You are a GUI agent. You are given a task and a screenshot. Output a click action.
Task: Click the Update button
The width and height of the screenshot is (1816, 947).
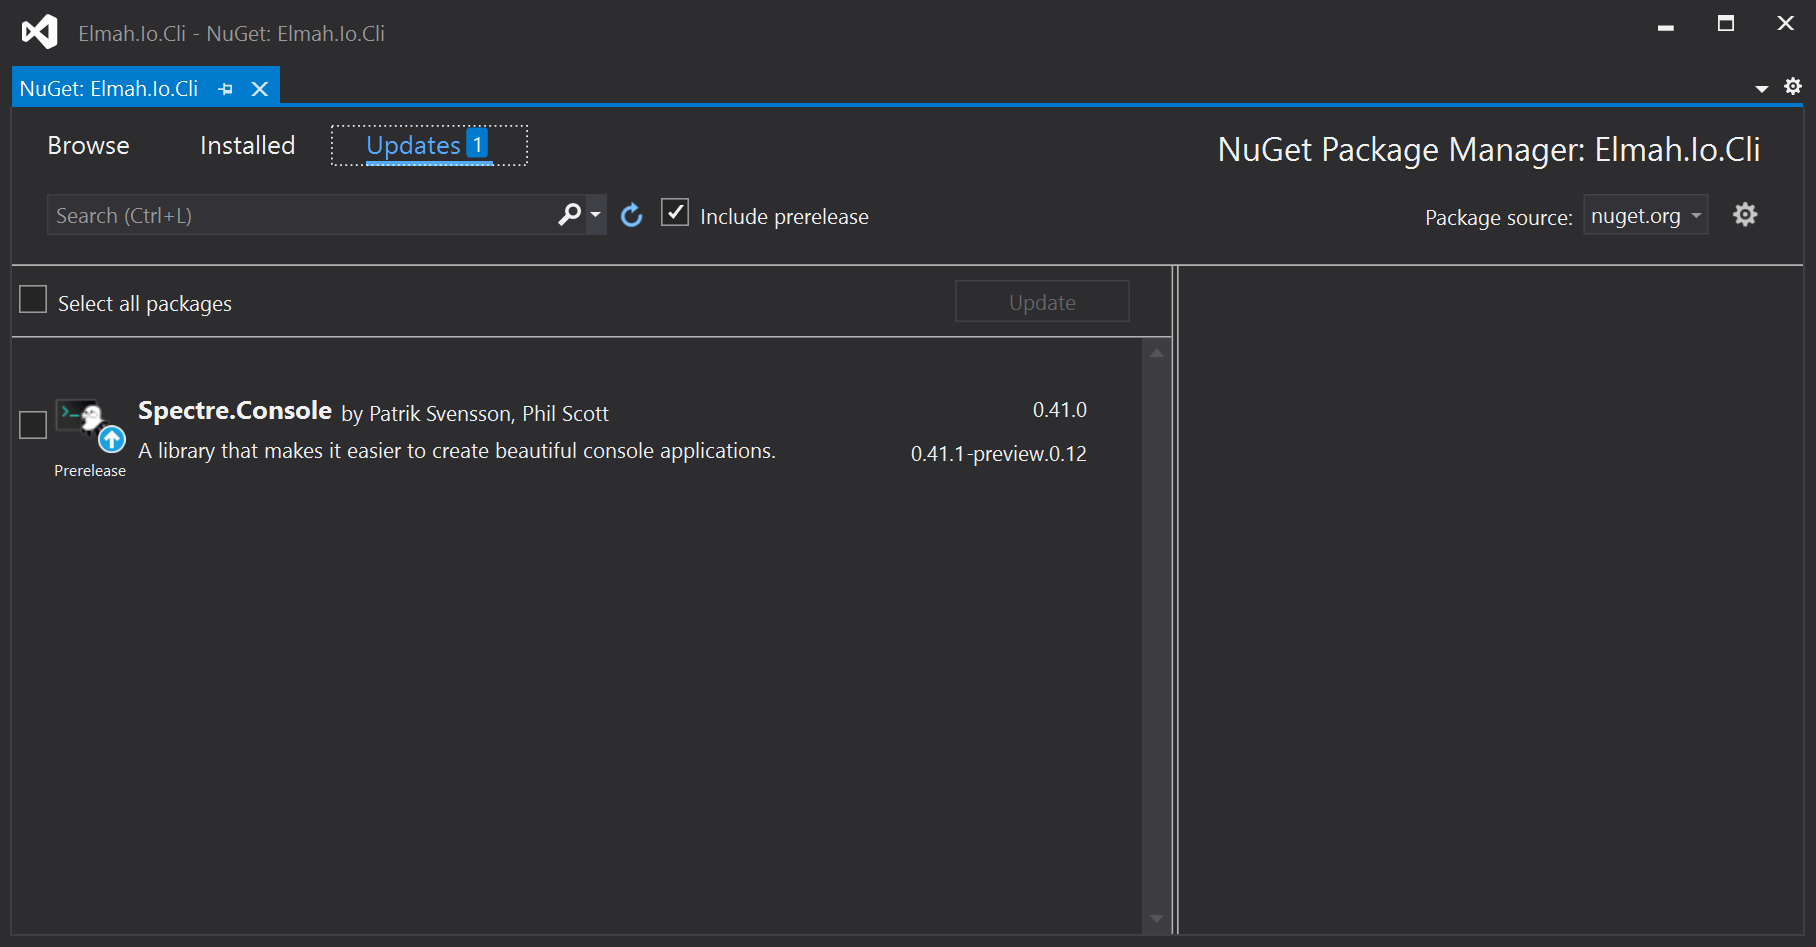1042,301
